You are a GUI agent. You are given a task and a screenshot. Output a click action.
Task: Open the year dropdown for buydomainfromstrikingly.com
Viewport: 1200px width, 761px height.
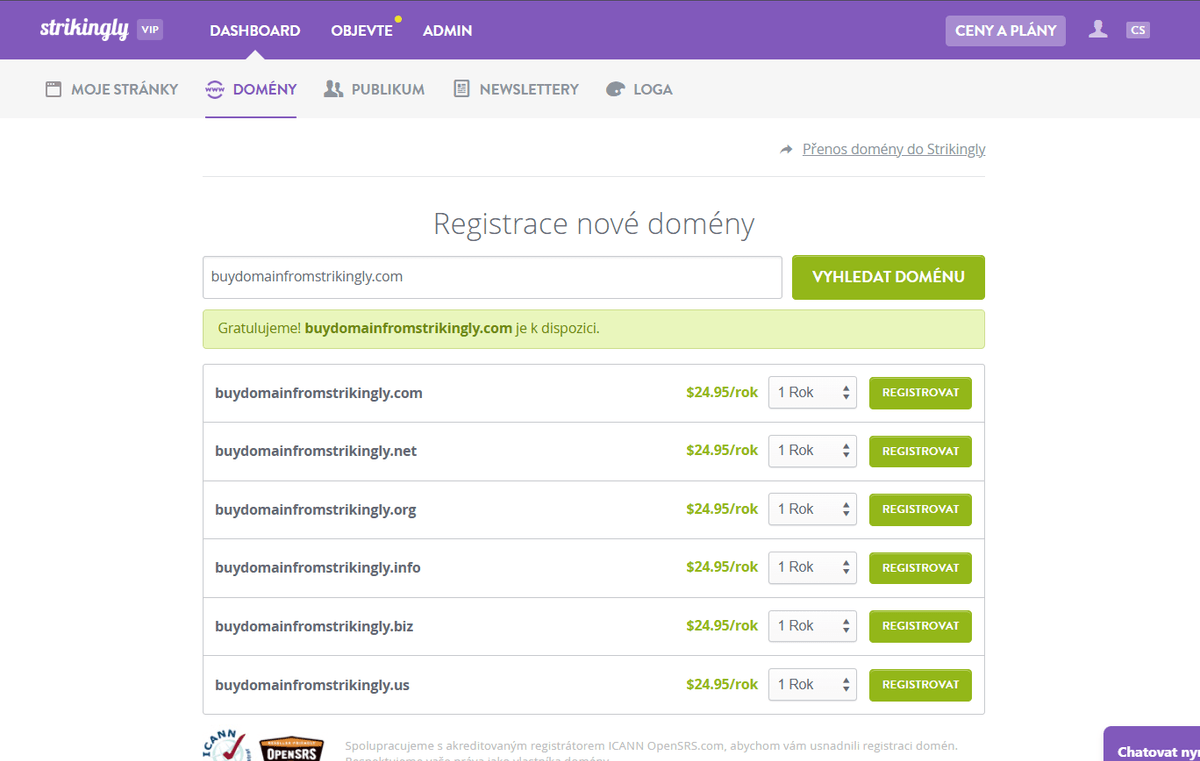[812, 393]
